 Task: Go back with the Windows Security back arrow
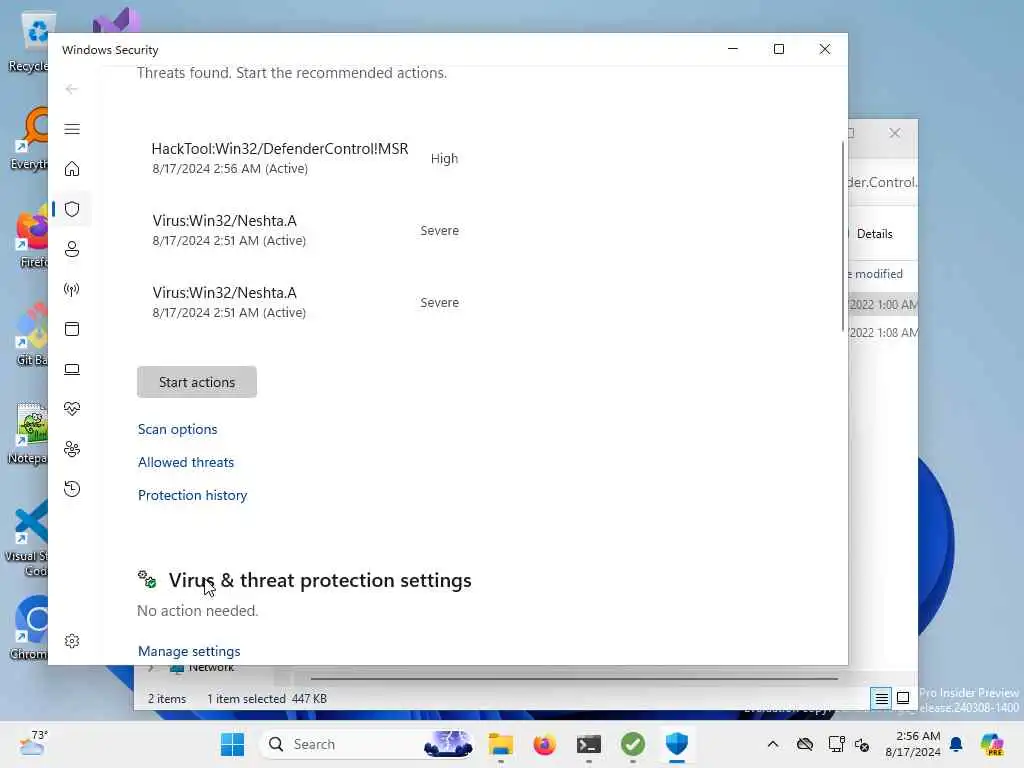coord(72,89)
